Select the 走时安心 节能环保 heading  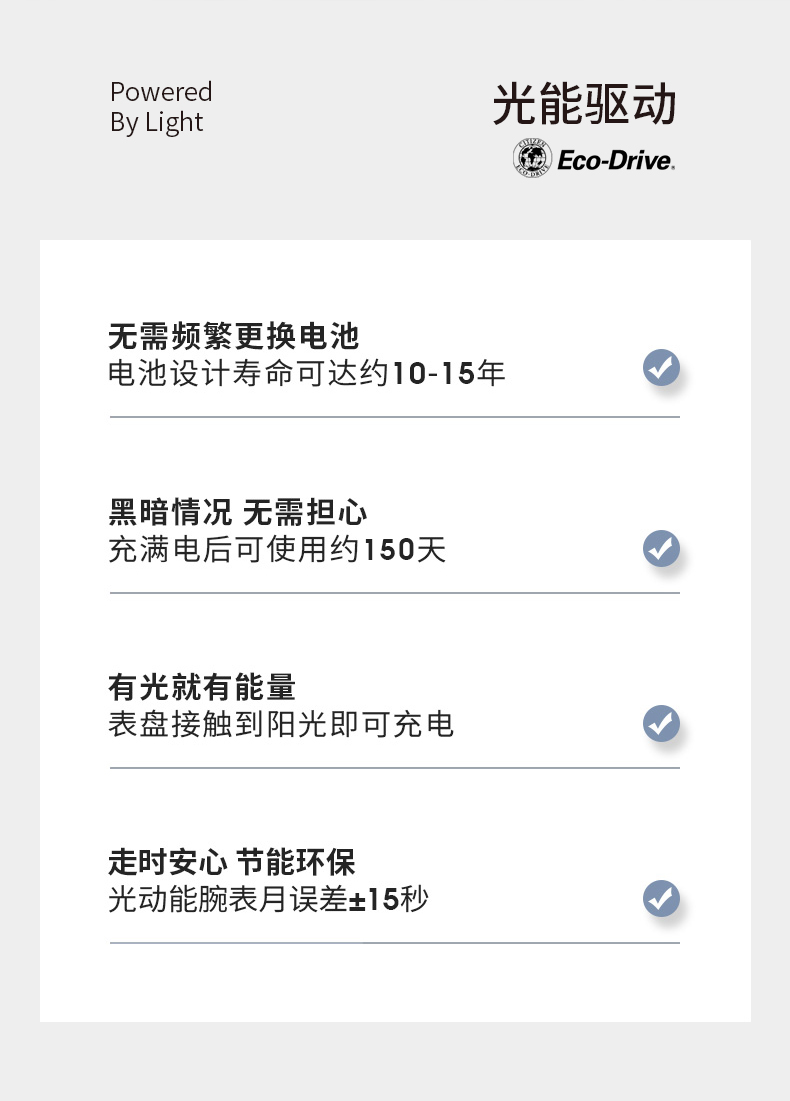click(x=232, y=862)
